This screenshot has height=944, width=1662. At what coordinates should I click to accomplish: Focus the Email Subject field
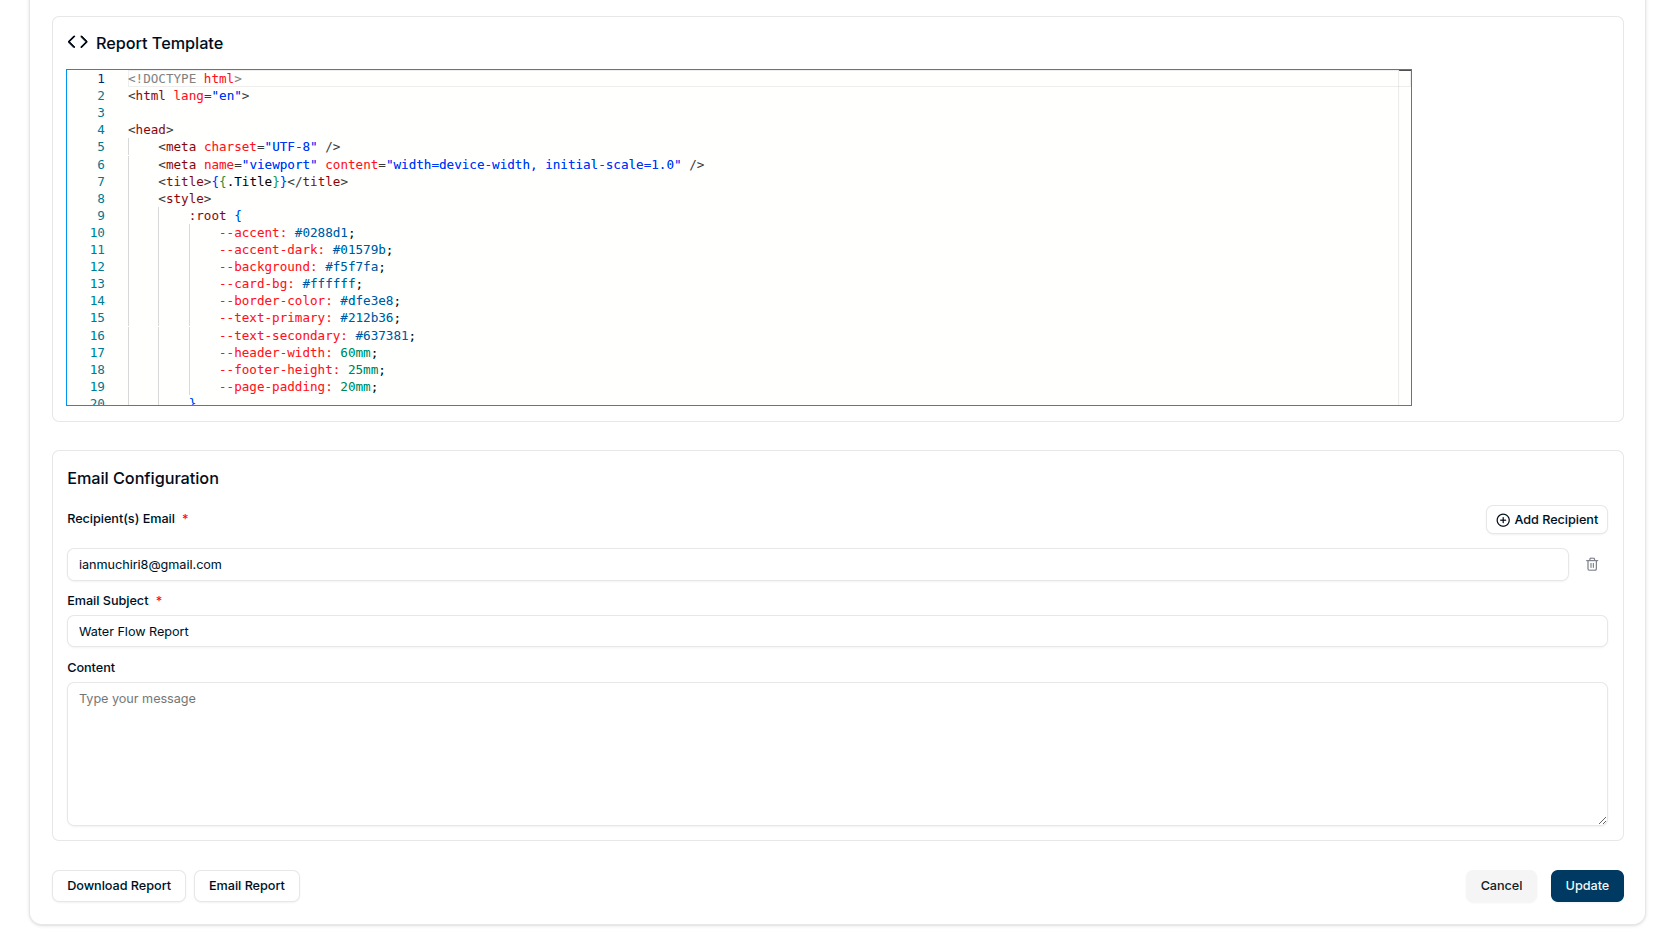(x=836, y=632)
